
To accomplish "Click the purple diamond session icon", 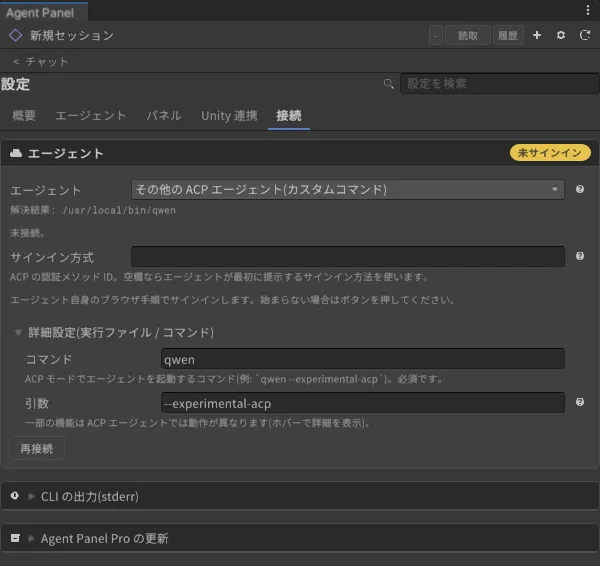I will click(15, 36).
